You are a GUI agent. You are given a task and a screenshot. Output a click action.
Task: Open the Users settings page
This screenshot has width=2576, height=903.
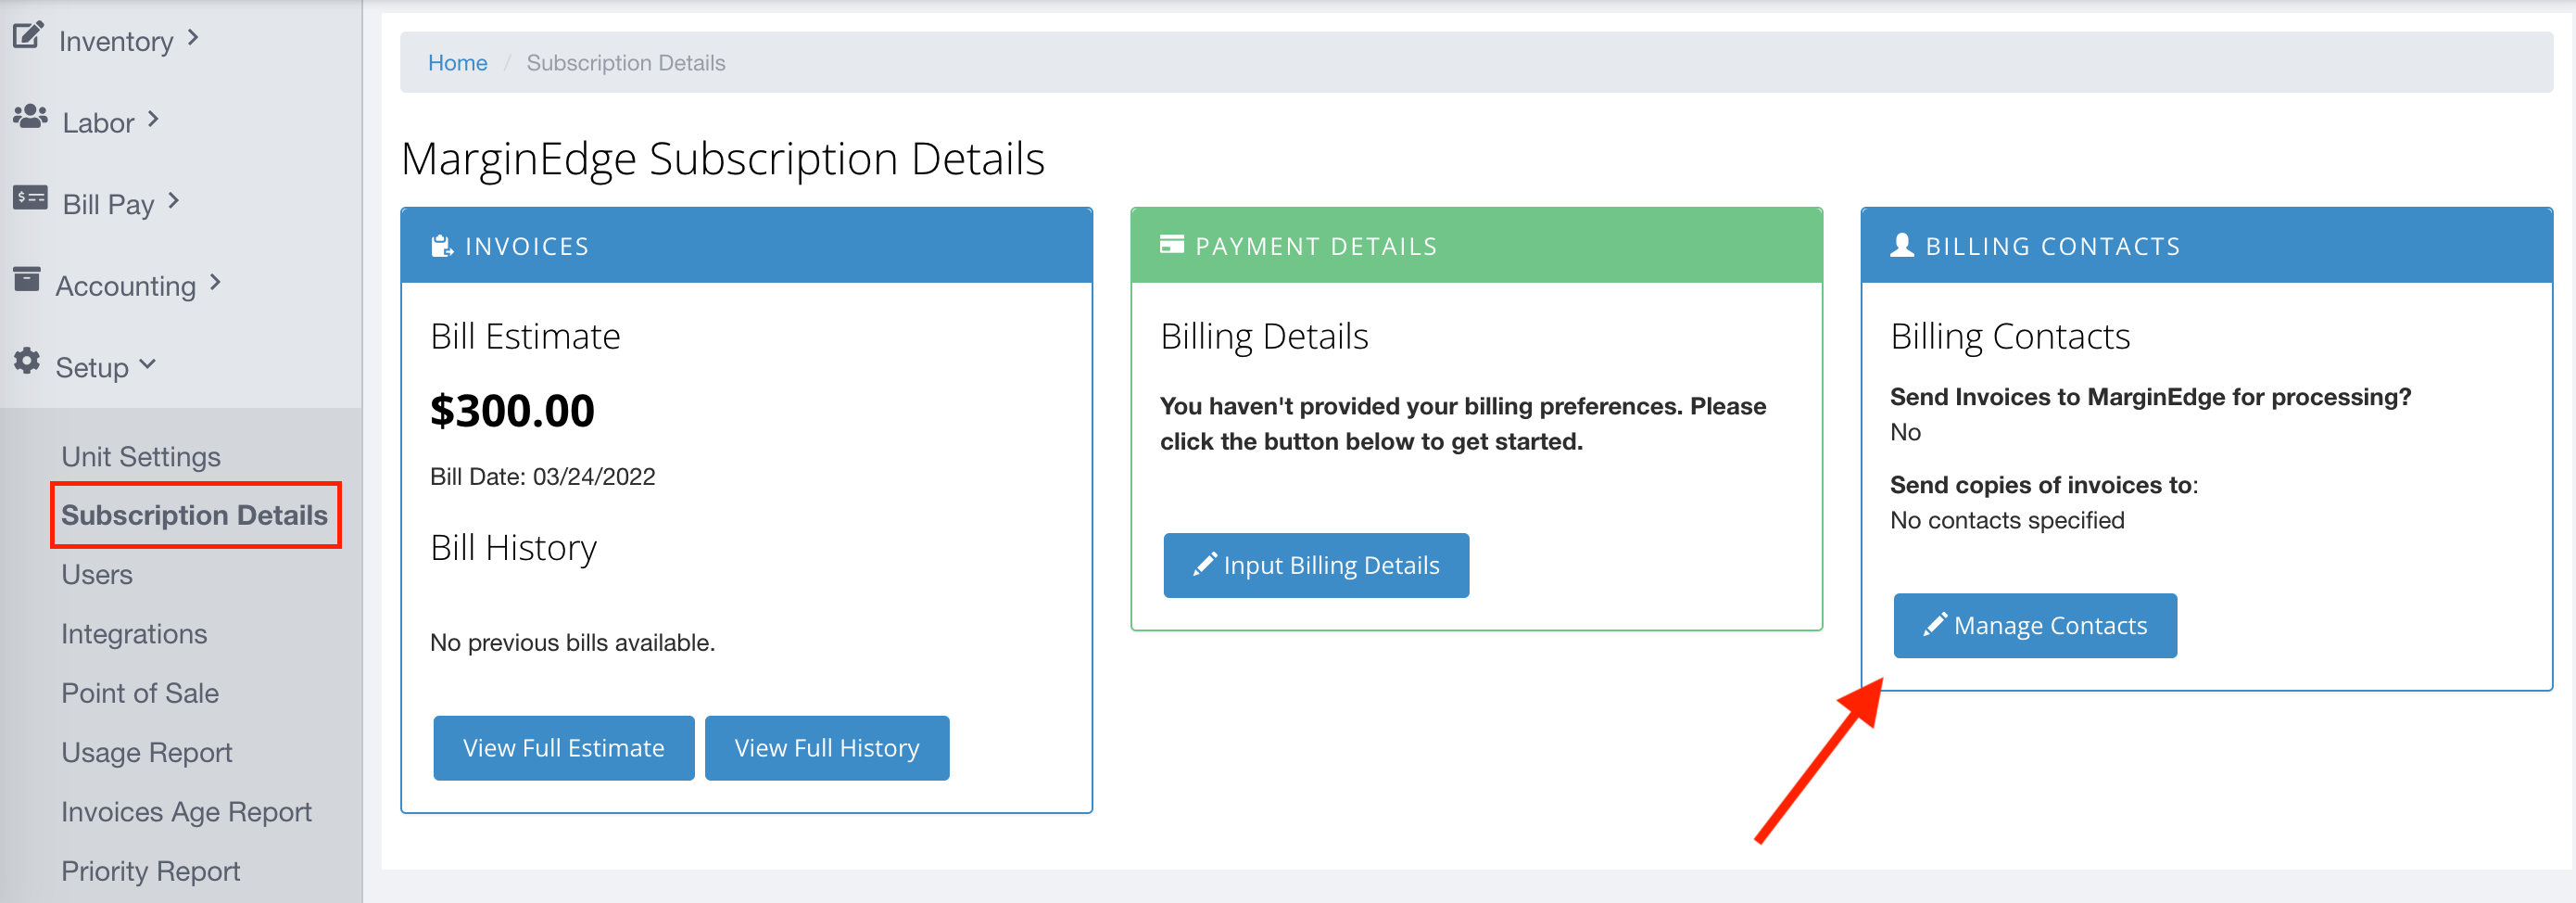click(x=97, y=575)
